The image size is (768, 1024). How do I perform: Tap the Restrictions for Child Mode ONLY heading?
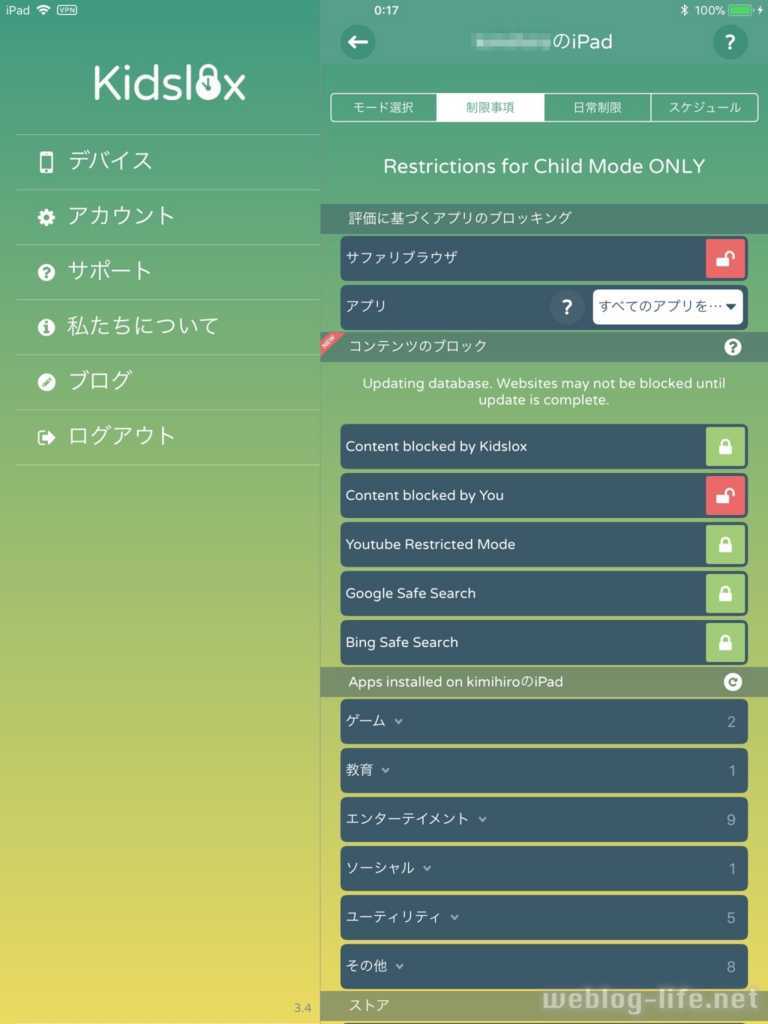point(544,167)
